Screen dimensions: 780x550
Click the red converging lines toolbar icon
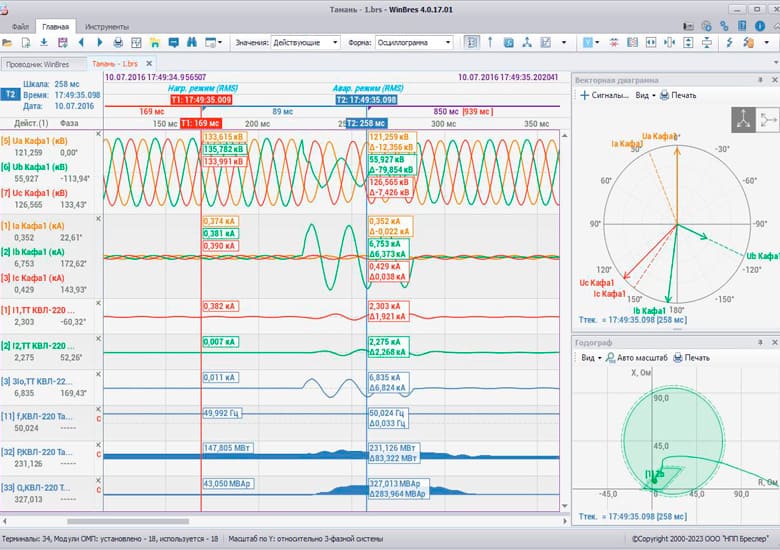tap(614, 43)
